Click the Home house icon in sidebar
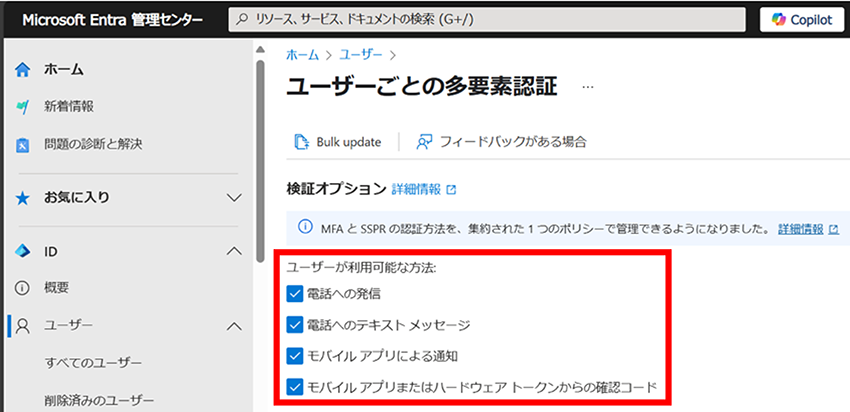Screen dimensions: 850x412 (22, 70)
